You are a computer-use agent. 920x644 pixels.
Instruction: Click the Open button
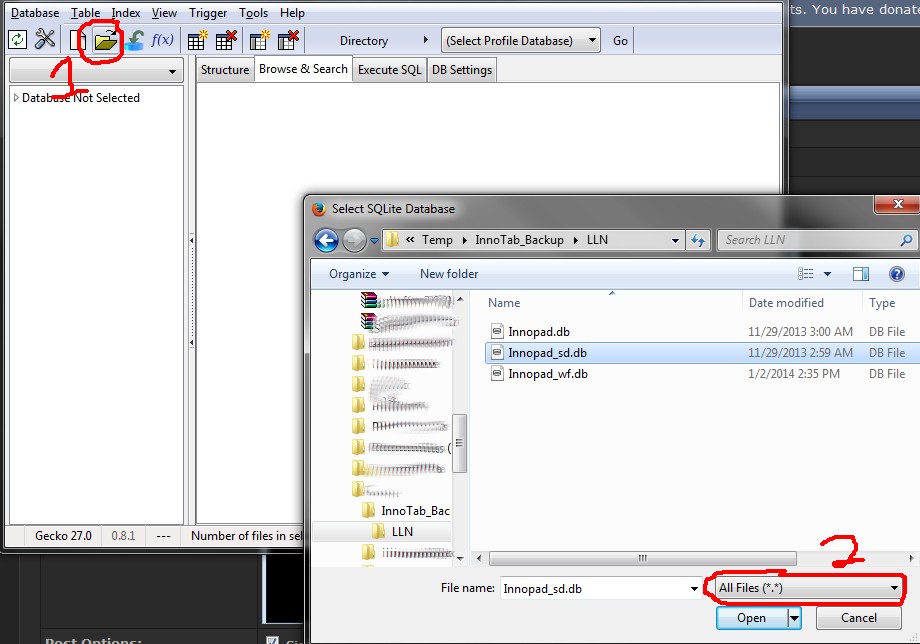click(751, 618)
